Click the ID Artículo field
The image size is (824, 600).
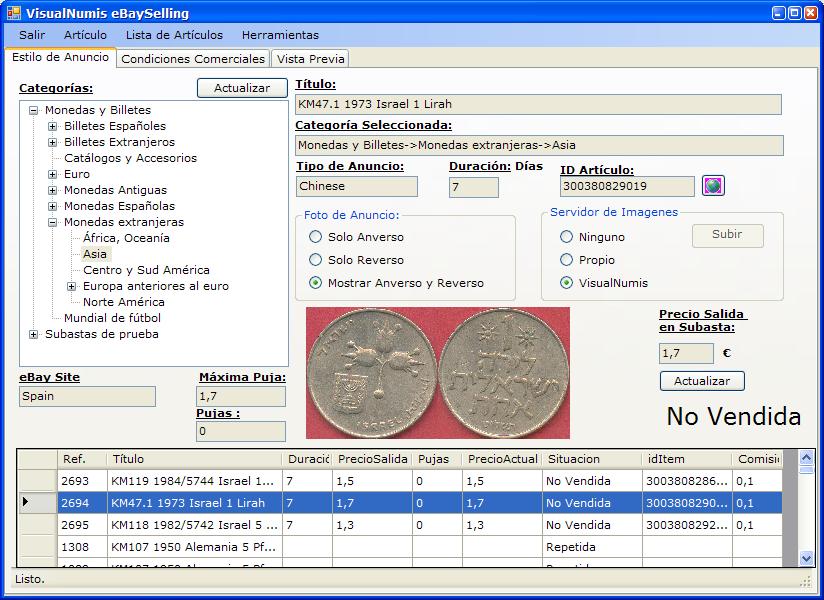(627, 187)
